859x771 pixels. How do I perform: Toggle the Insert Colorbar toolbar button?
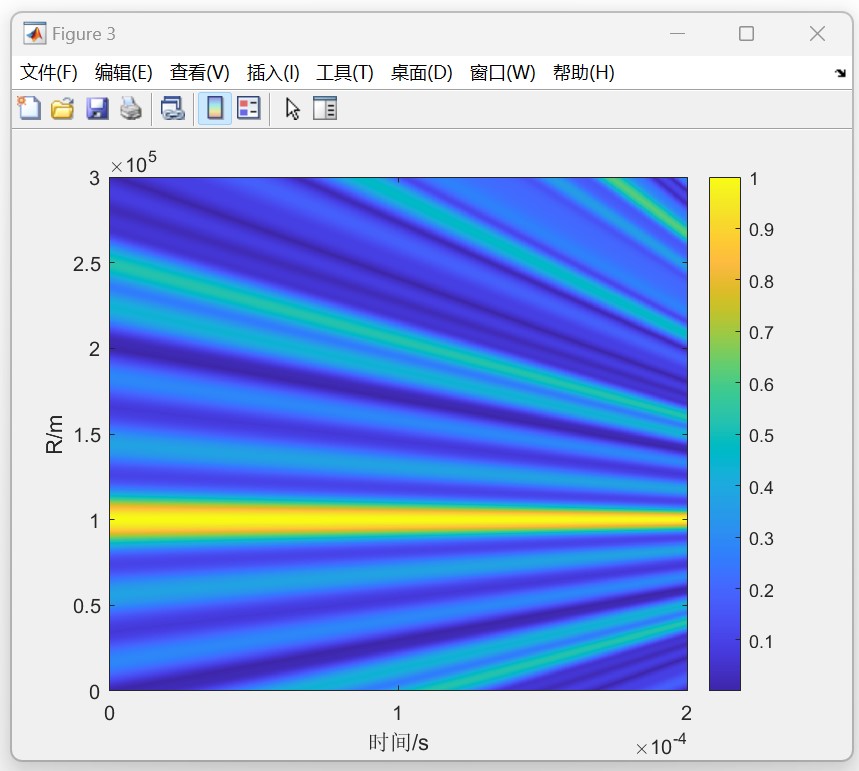[215, 108]
